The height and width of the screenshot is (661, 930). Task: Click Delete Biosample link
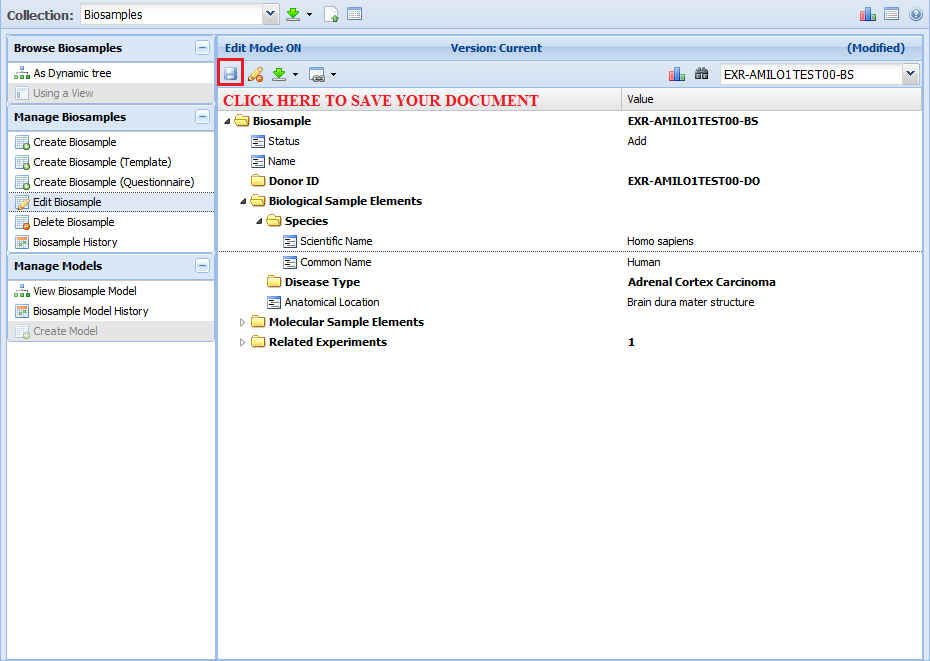pos(73,222)
